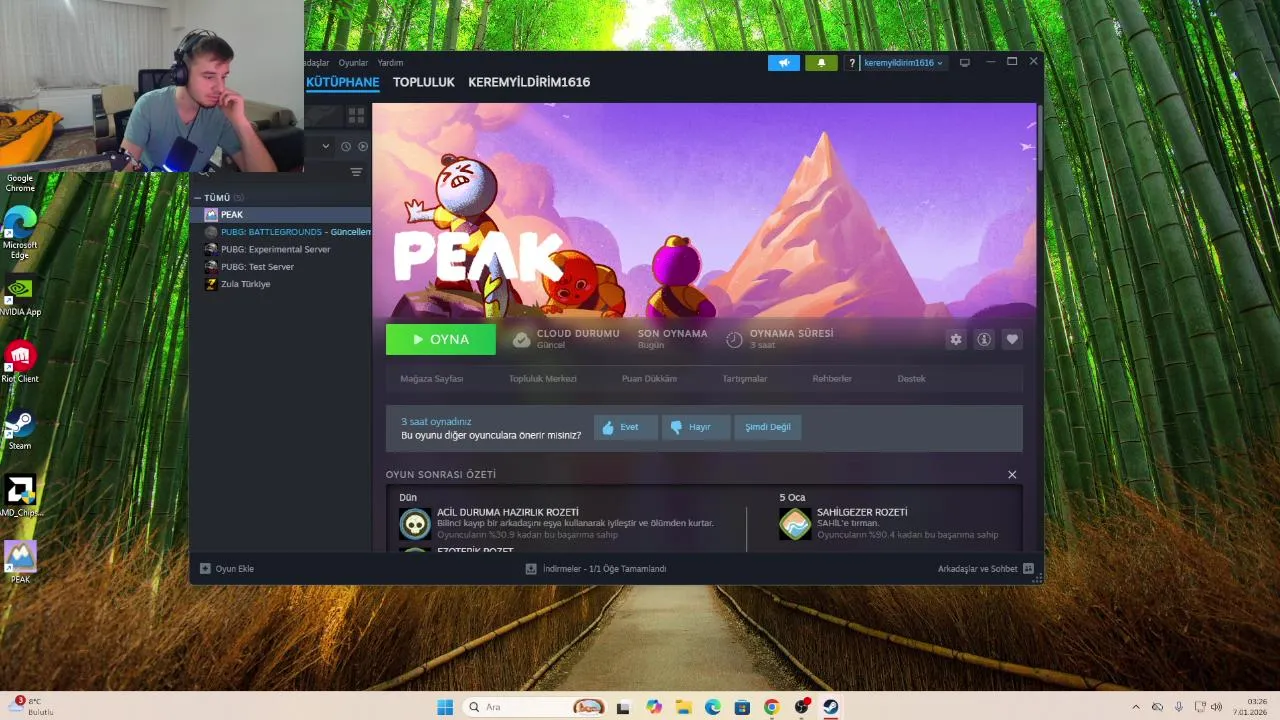Image resolution: width=1280 pixels, height=720 pixels.
Task: Open the KEREMYİLDİRİM1616 profile tab
Action: click(x=529, y=82)
